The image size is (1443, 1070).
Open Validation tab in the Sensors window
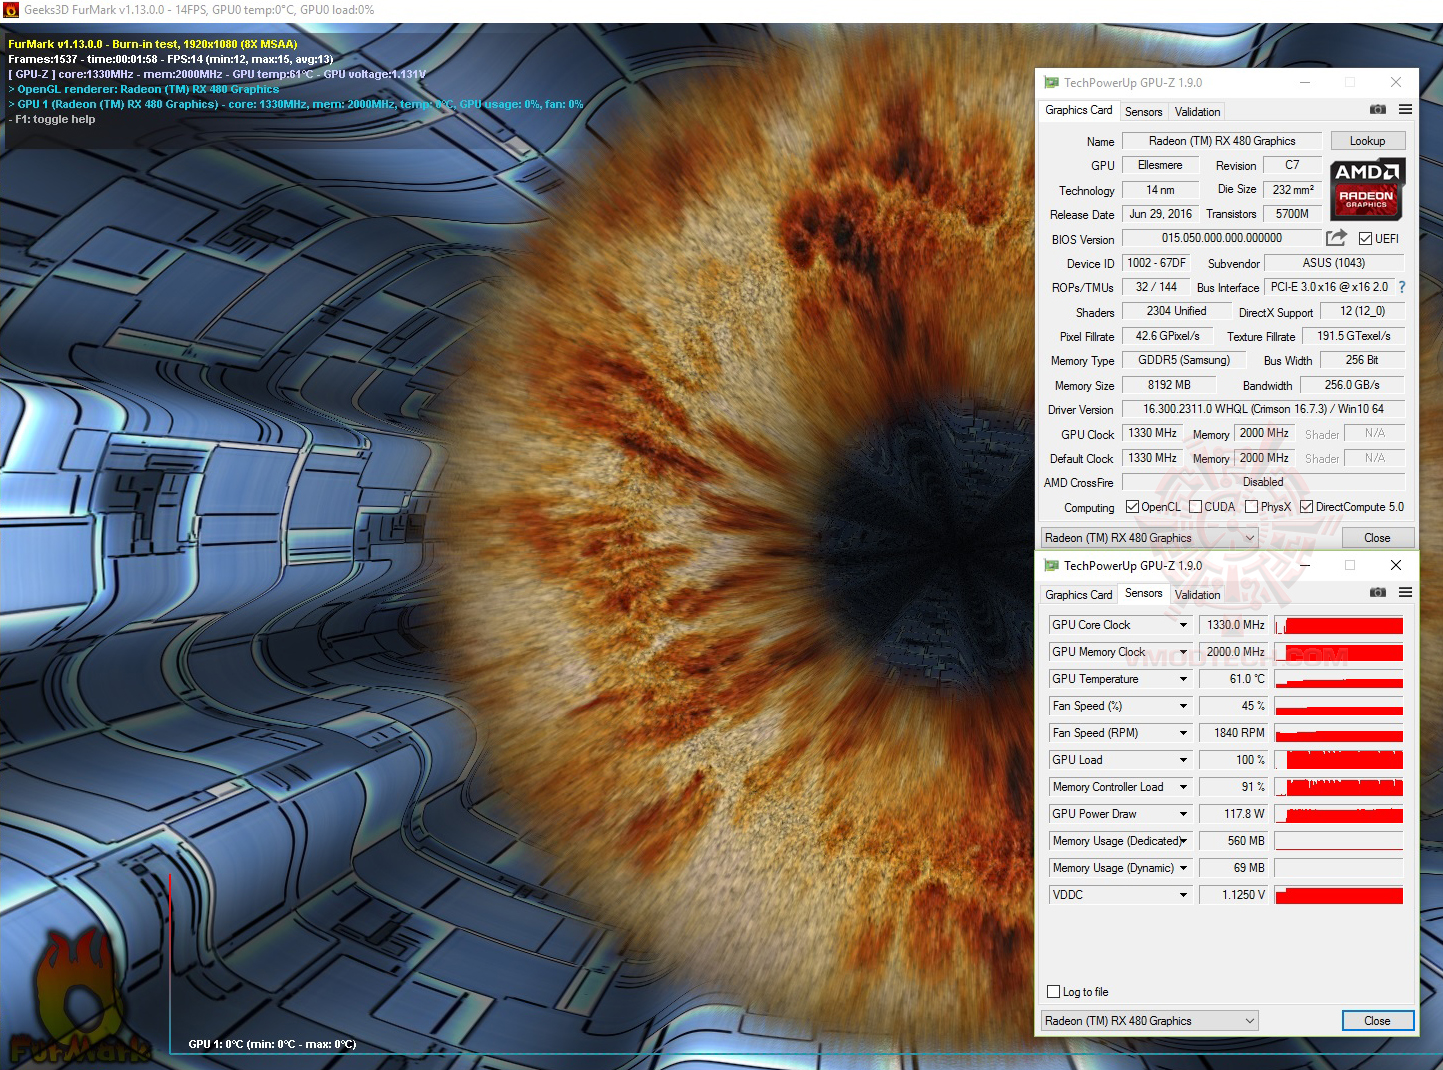click(1197, 595)
